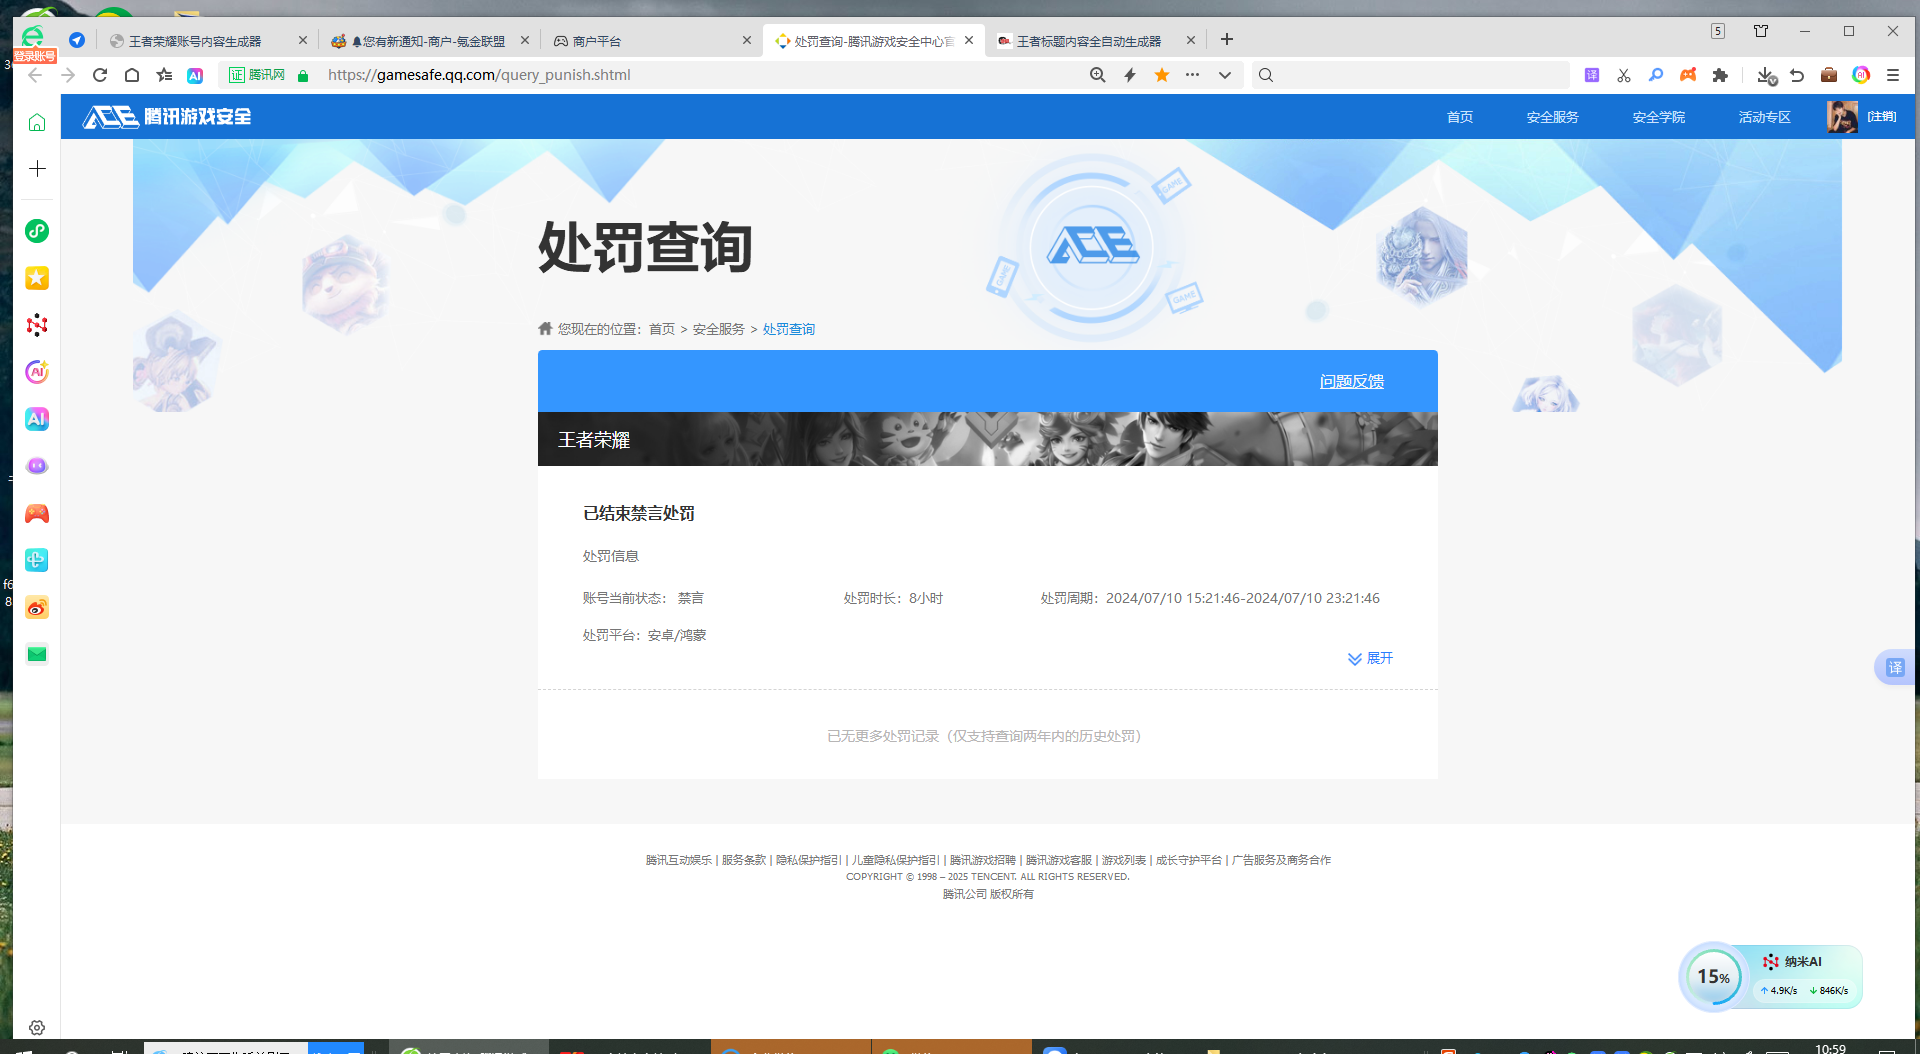Click the 问题反馈 feedback link
Screen dimensions: 1920x1054
tap(1352, 381)
